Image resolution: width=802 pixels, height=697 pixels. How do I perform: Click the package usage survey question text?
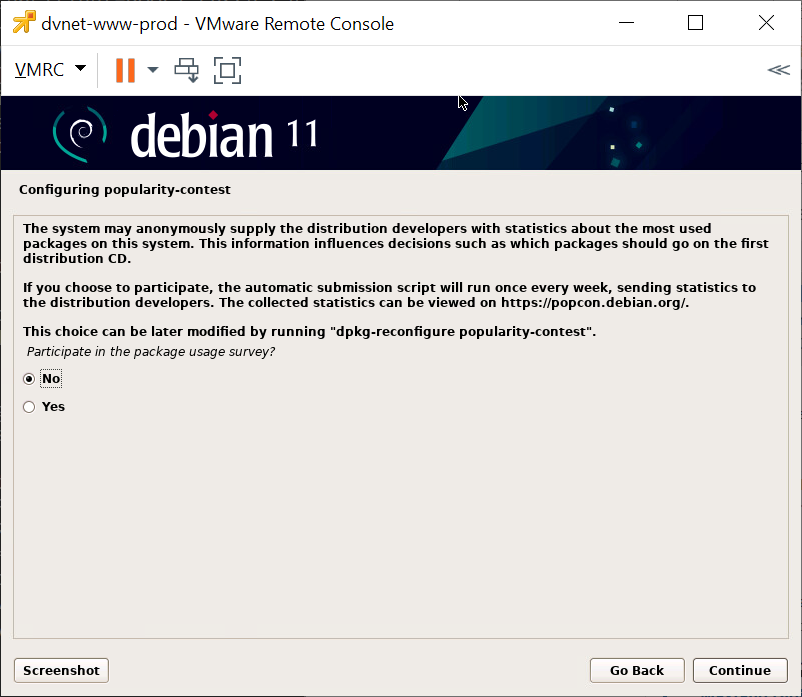point(151,352)
